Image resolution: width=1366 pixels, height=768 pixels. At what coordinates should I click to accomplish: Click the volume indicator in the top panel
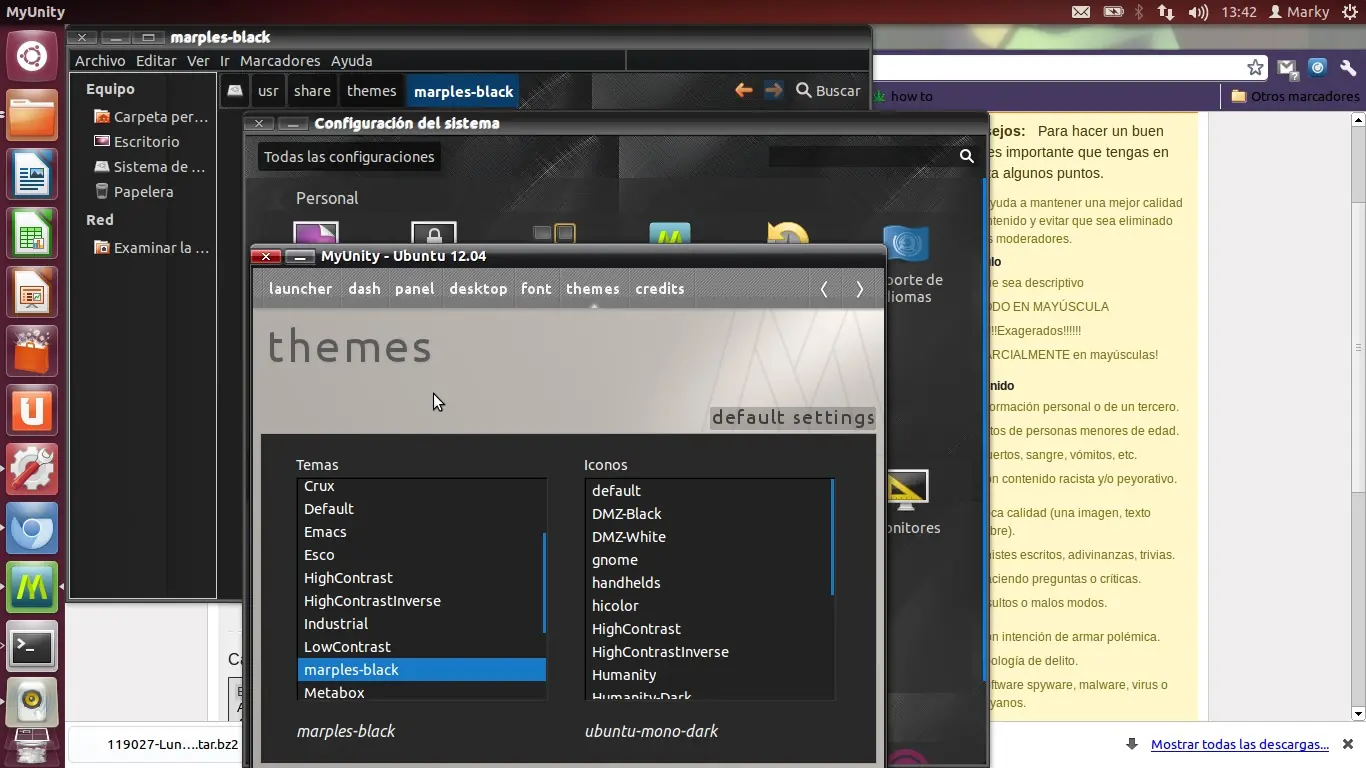pos(1199,12)
